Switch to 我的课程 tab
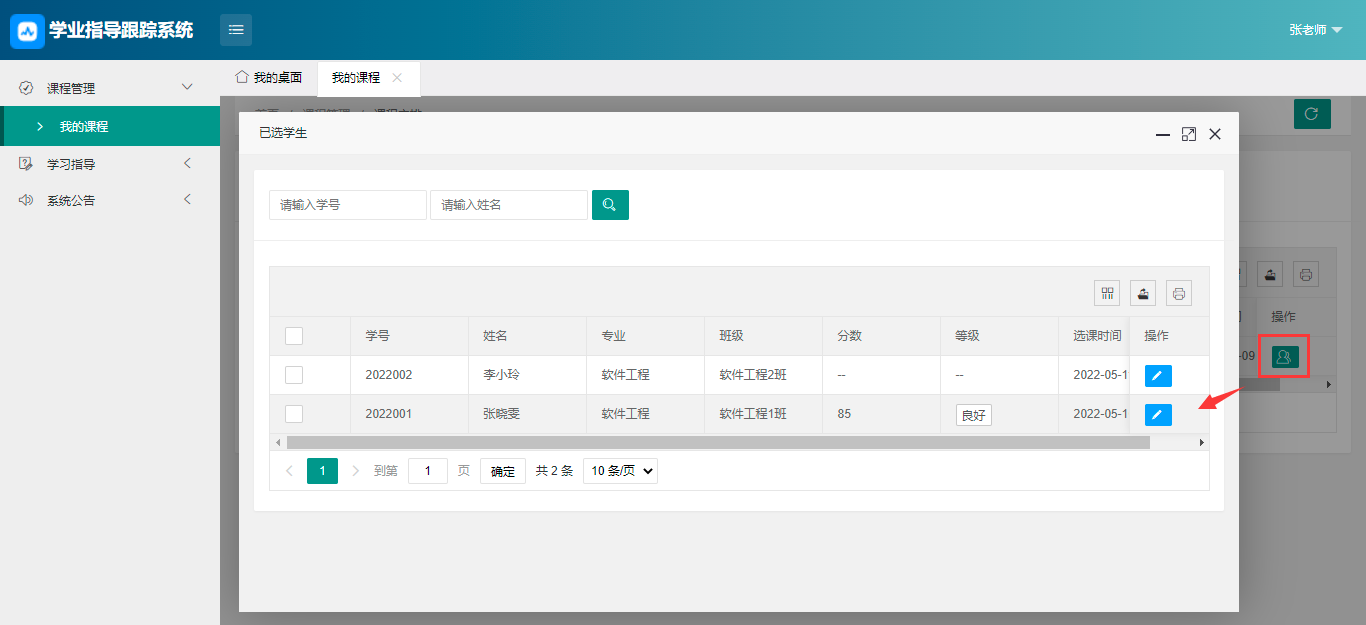 point(356,78)
